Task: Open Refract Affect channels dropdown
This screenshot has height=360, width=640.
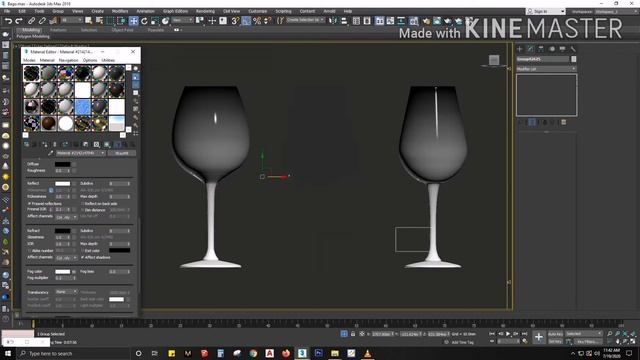Action: click(x=66, y=258)
